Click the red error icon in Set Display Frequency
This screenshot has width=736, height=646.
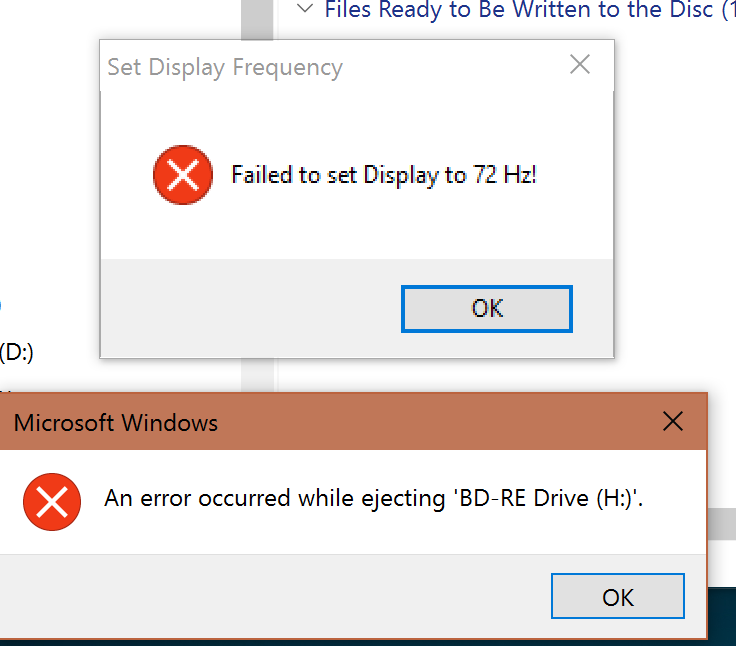point(182,176)
